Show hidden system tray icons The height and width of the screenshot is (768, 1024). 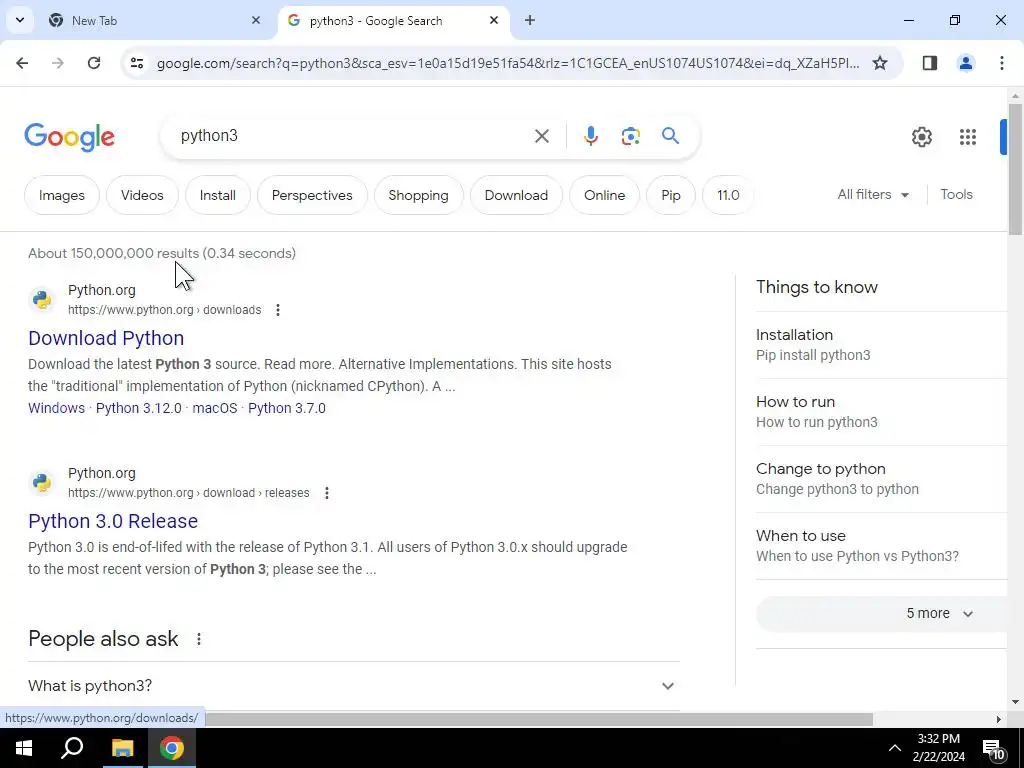pyautogui.click(x=895, y=748)
